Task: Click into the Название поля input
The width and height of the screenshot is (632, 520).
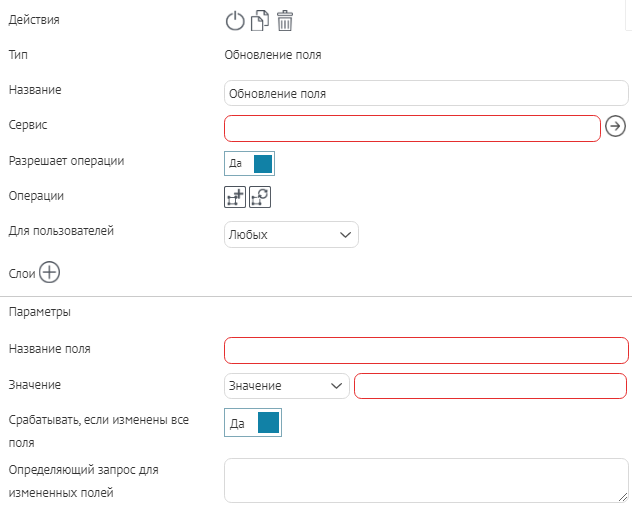Action: tap(426, 350)
